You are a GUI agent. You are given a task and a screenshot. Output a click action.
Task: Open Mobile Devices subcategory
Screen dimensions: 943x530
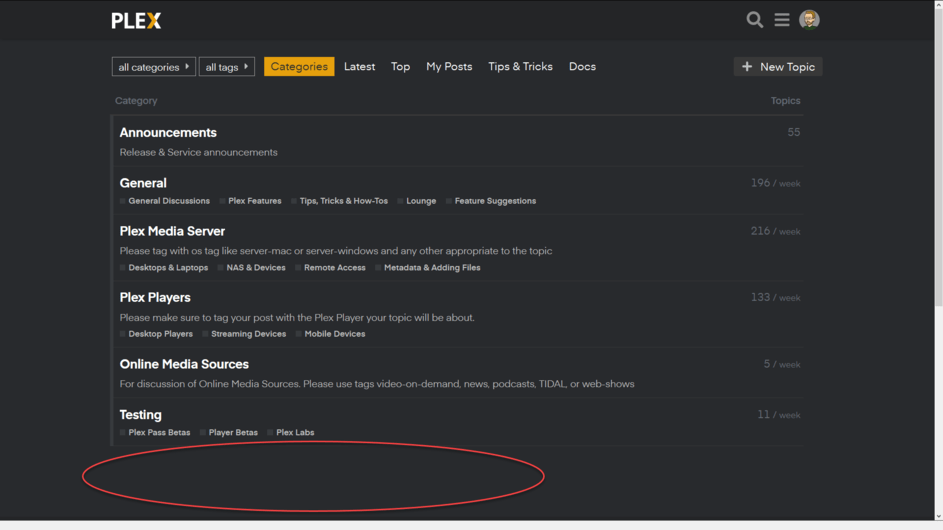[x=334, y=334]
